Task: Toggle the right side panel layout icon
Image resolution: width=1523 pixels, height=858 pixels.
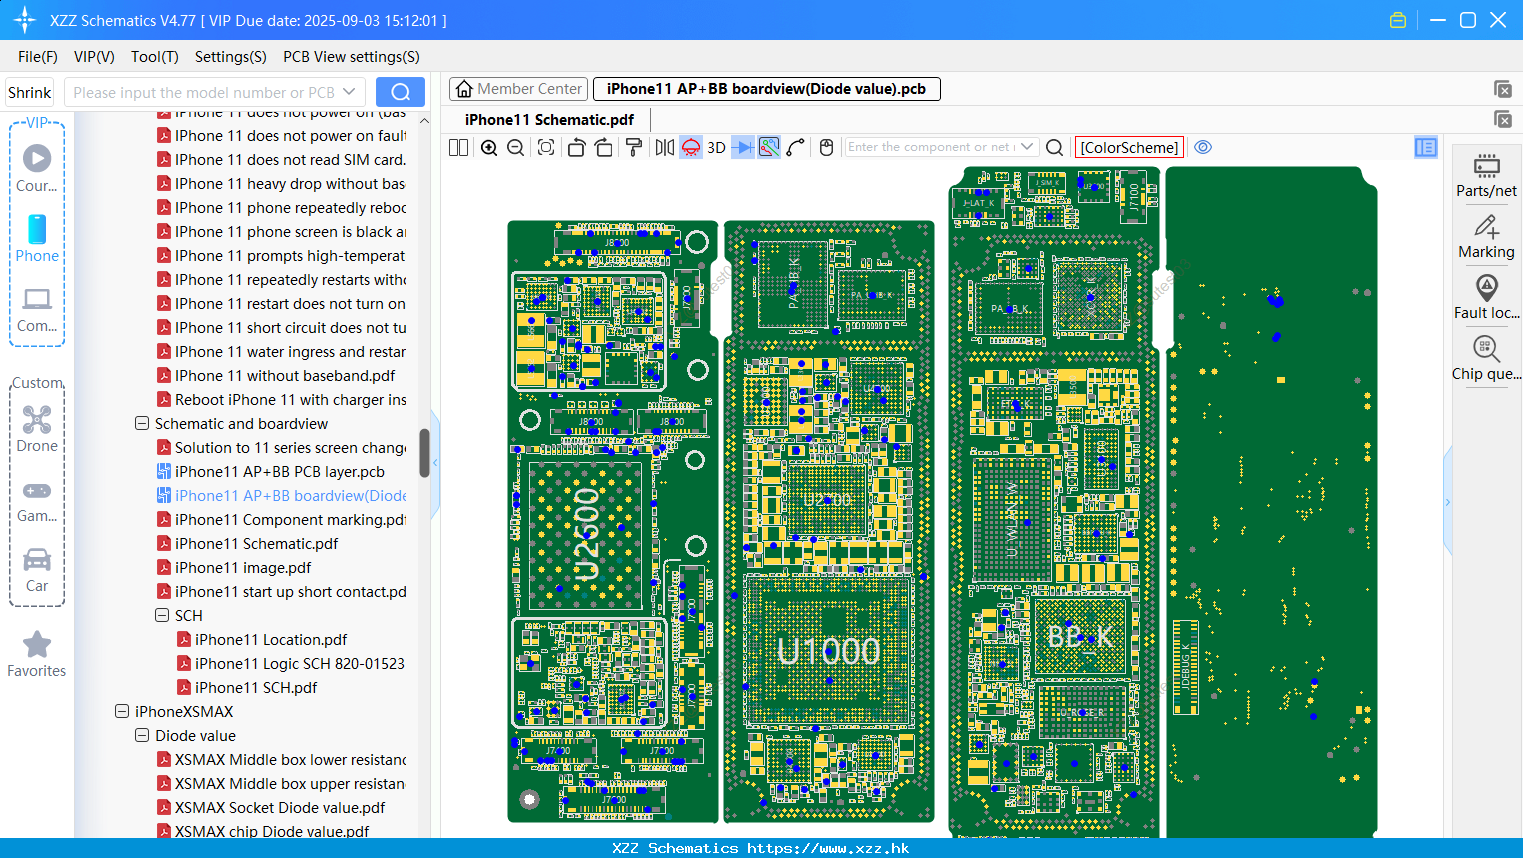Action: pos(1426,147)
